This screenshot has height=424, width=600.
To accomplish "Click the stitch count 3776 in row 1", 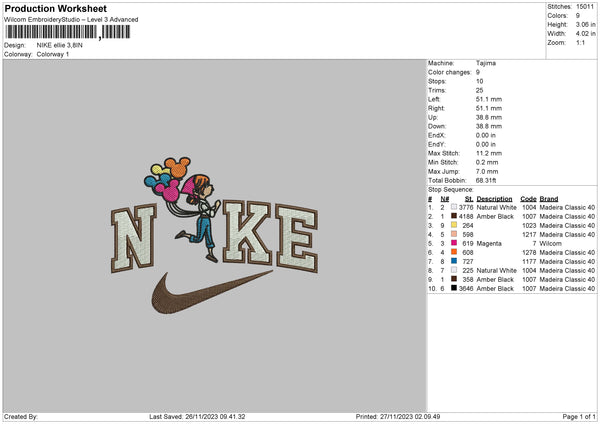I will pyautogui.click(x=466, y=207).
